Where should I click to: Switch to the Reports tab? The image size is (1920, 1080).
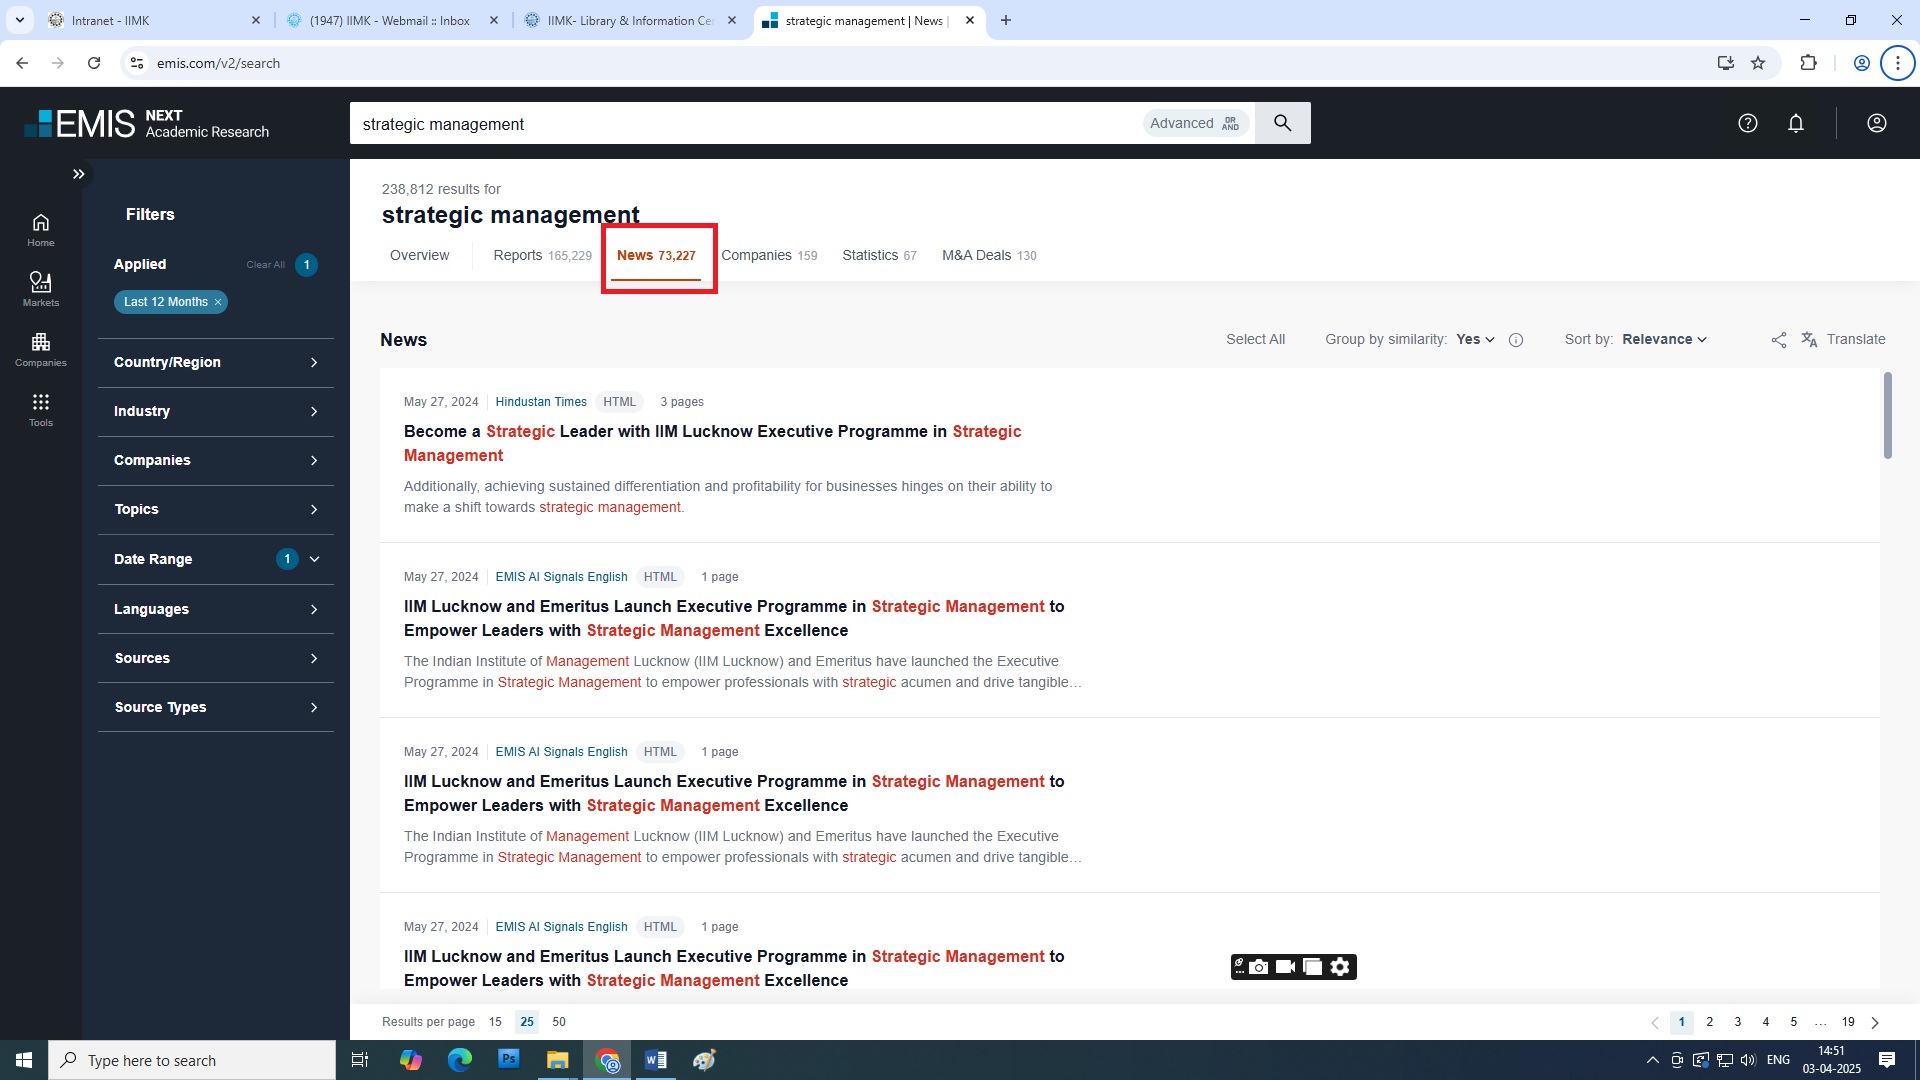point(541,255)
